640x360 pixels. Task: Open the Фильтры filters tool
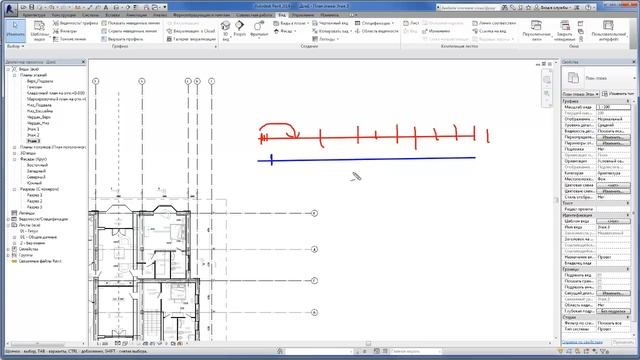(x=65, y=31)
